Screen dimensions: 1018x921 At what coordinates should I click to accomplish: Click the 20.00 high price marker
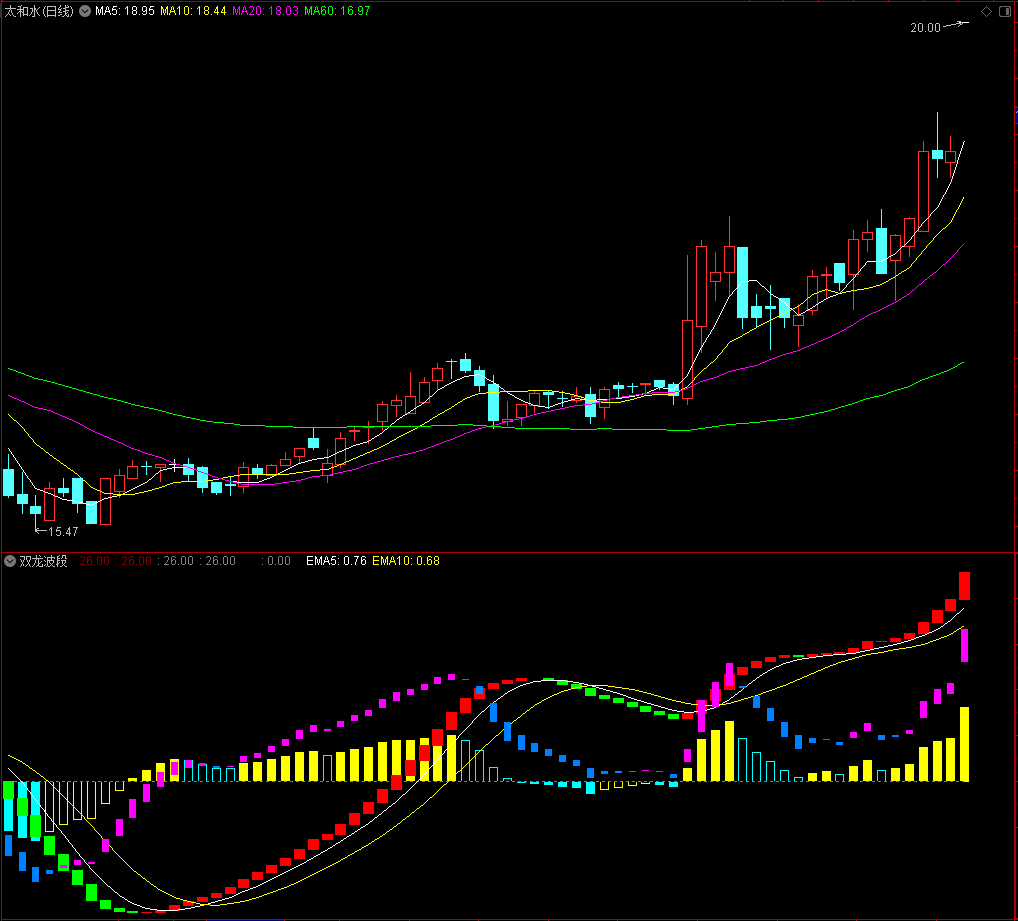[925, 27]
